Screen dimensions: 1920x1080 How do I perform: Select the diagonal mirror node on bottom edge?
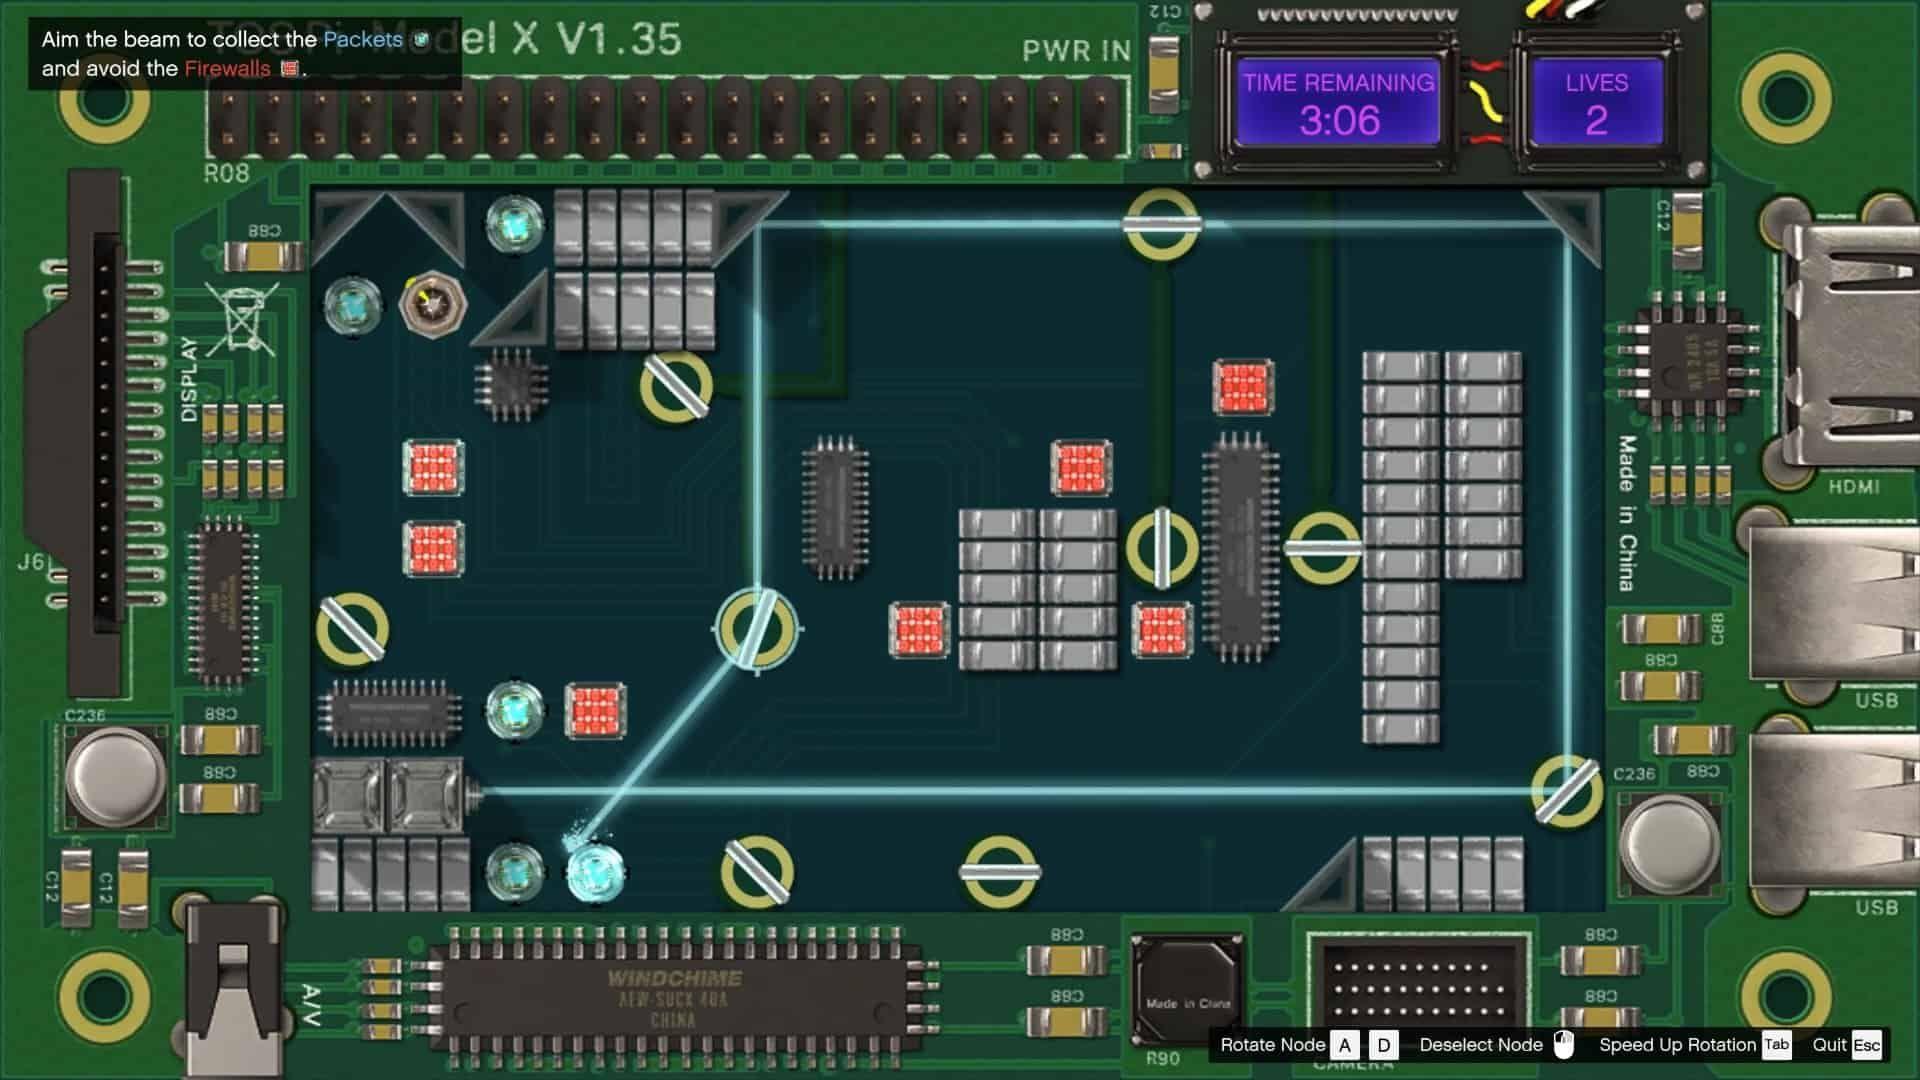[757, 871]
